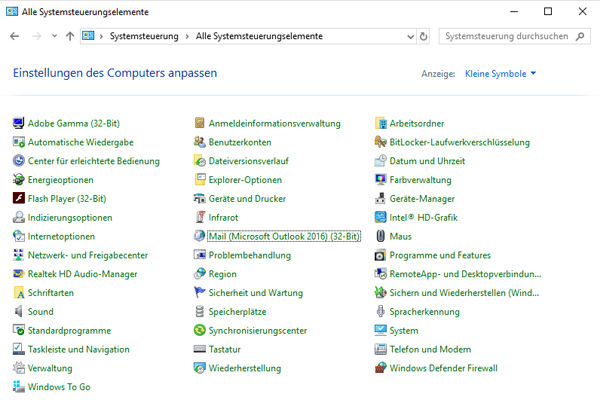
Task: Open the Sichern und Wiederherstellen link
Action: pos(464,293)
